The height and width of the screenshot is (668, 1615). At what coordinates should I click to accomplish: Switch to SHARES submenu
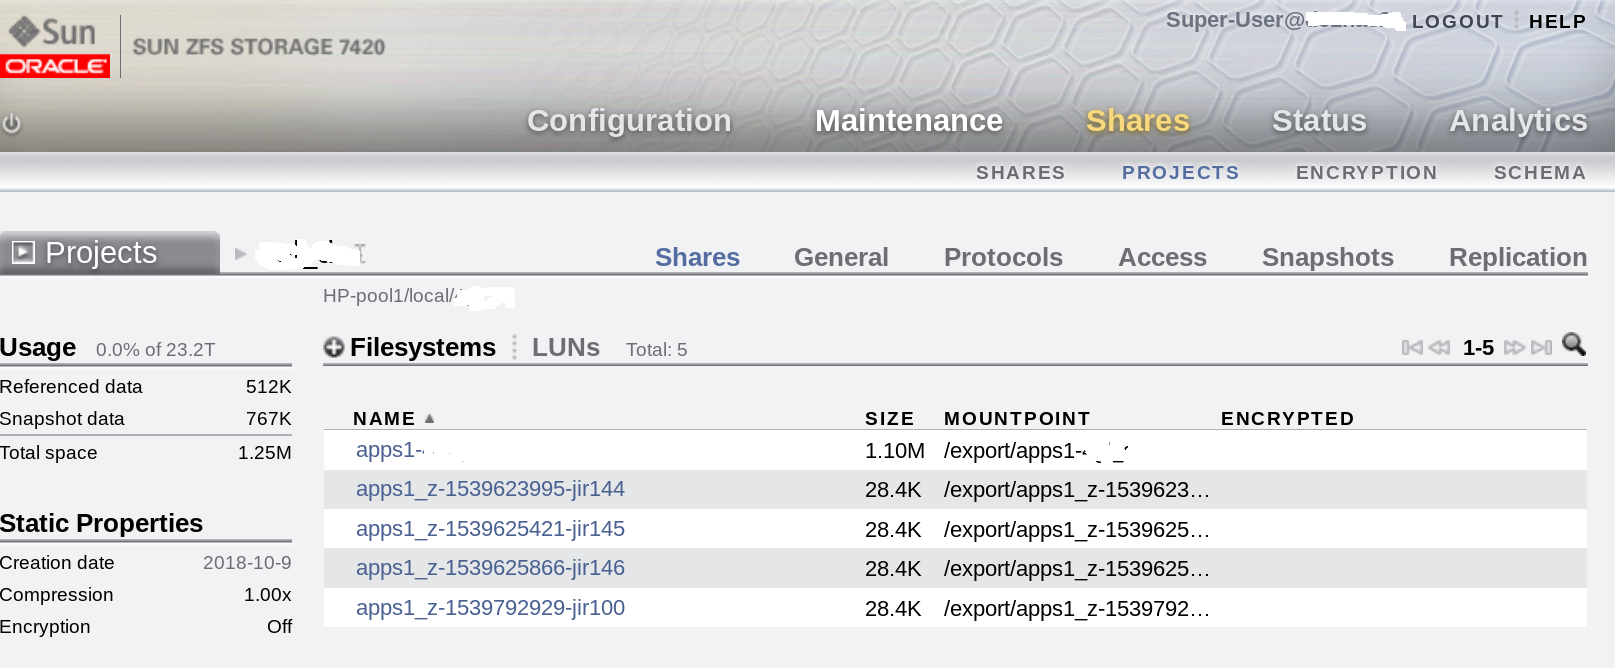point(1021,173)
